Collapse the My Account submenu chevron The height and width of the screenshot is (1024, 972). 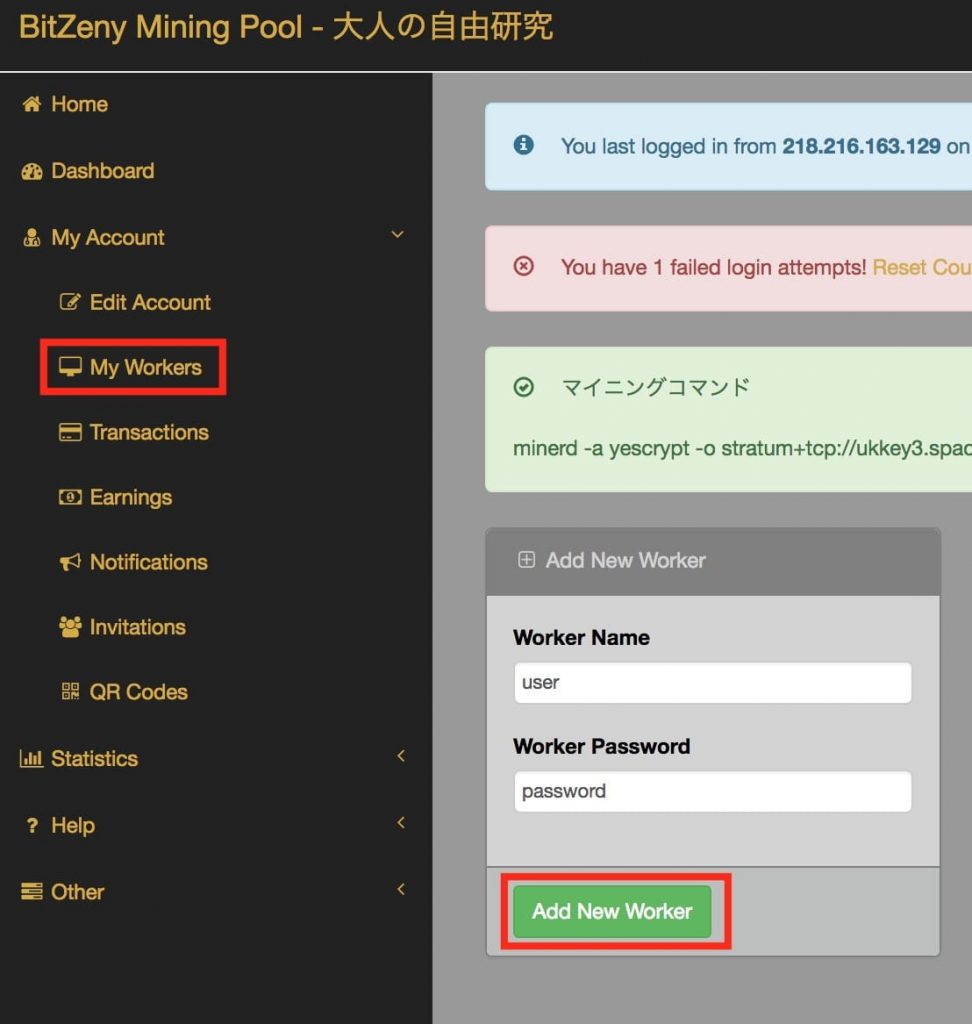pos(397,234)
